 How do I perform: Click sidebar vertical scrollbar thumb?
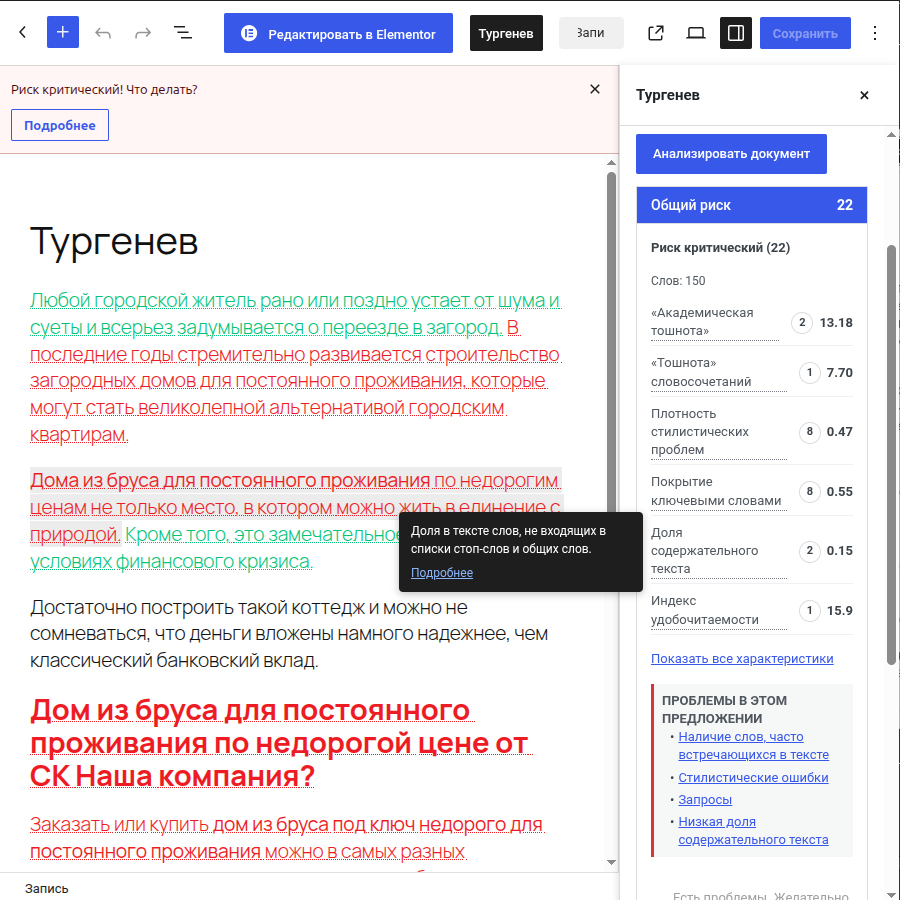[x=891, y=453]
